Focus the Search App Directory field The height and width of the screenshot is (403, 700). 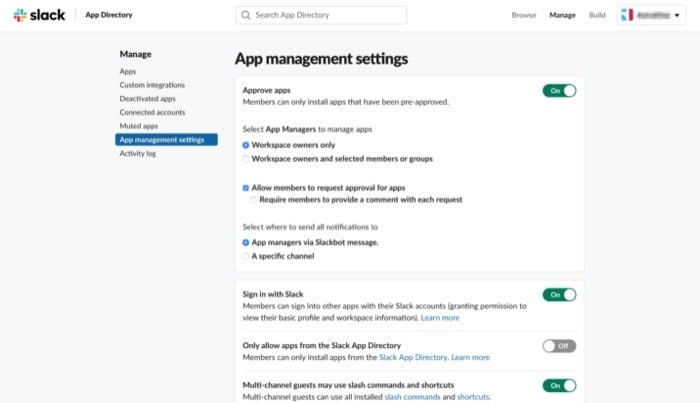(x=321, y=15)
